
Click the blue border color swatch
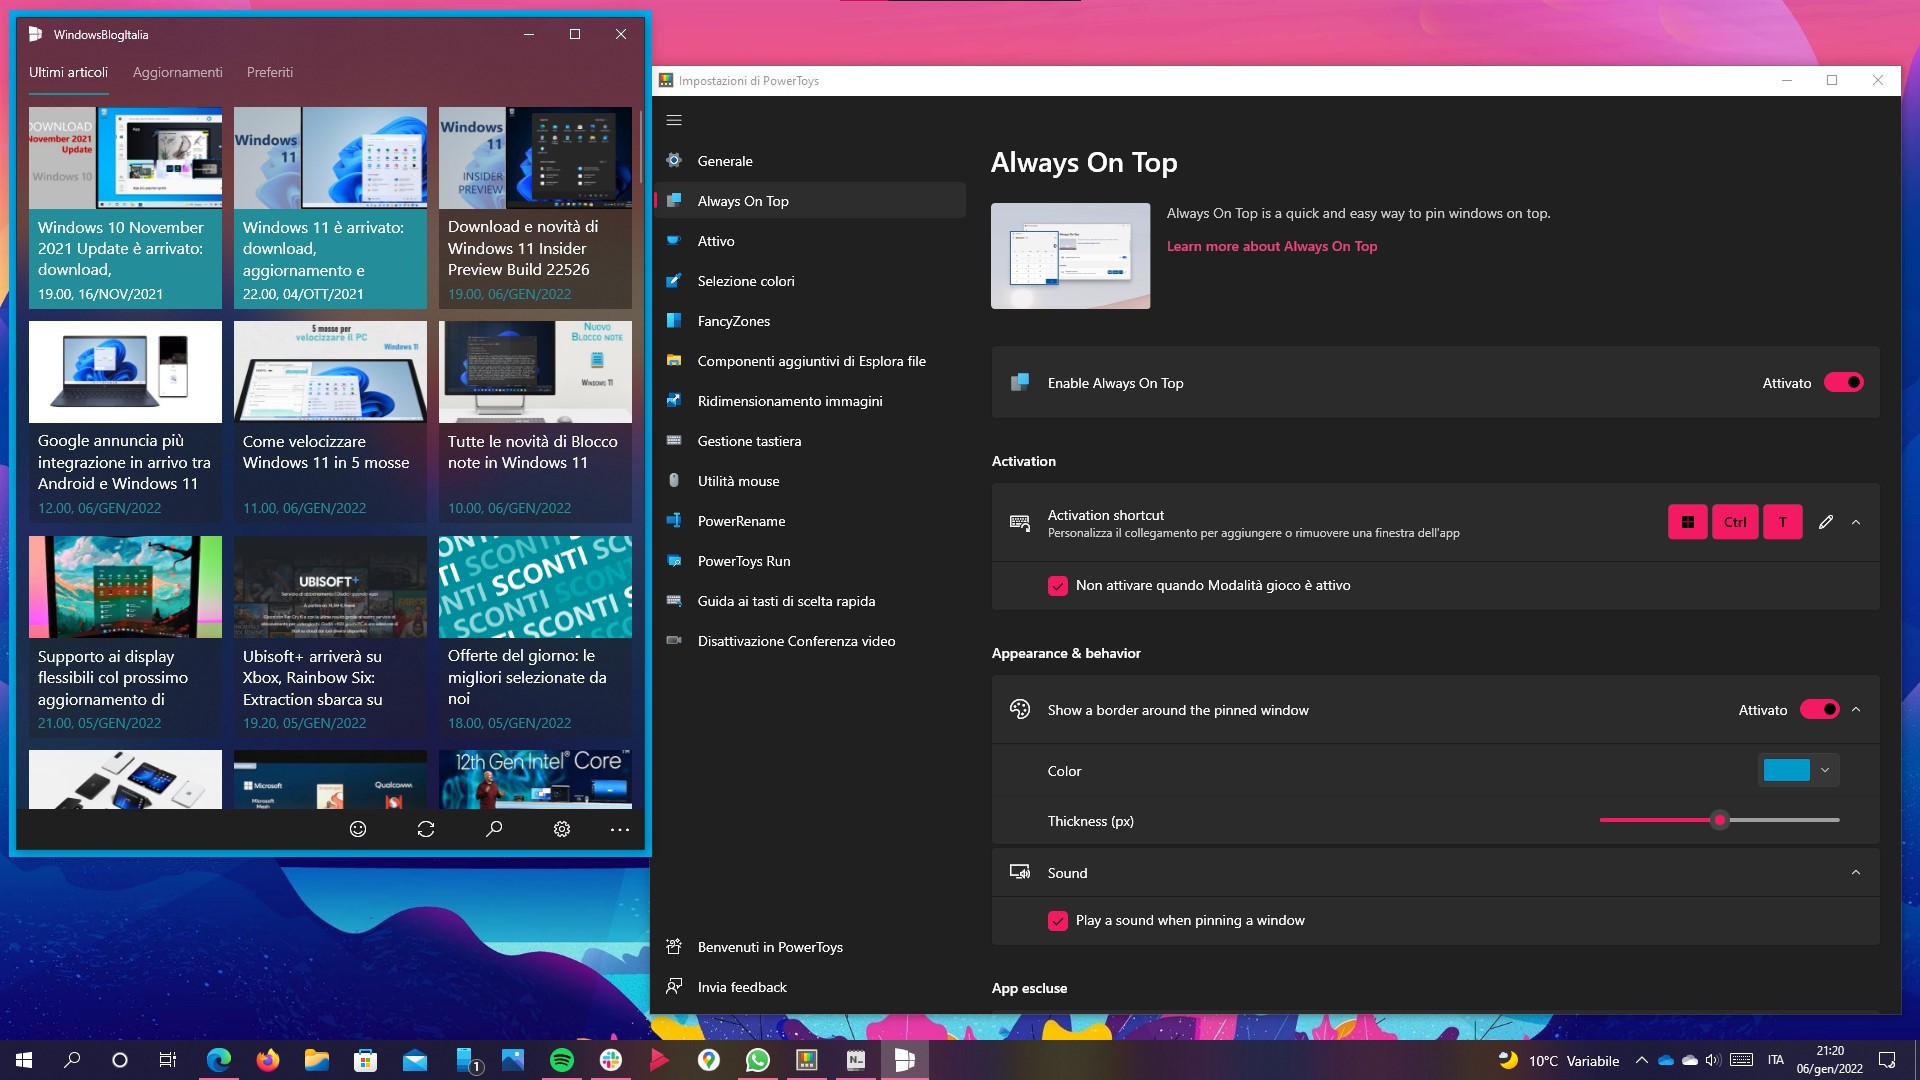tap(1786, 770)
